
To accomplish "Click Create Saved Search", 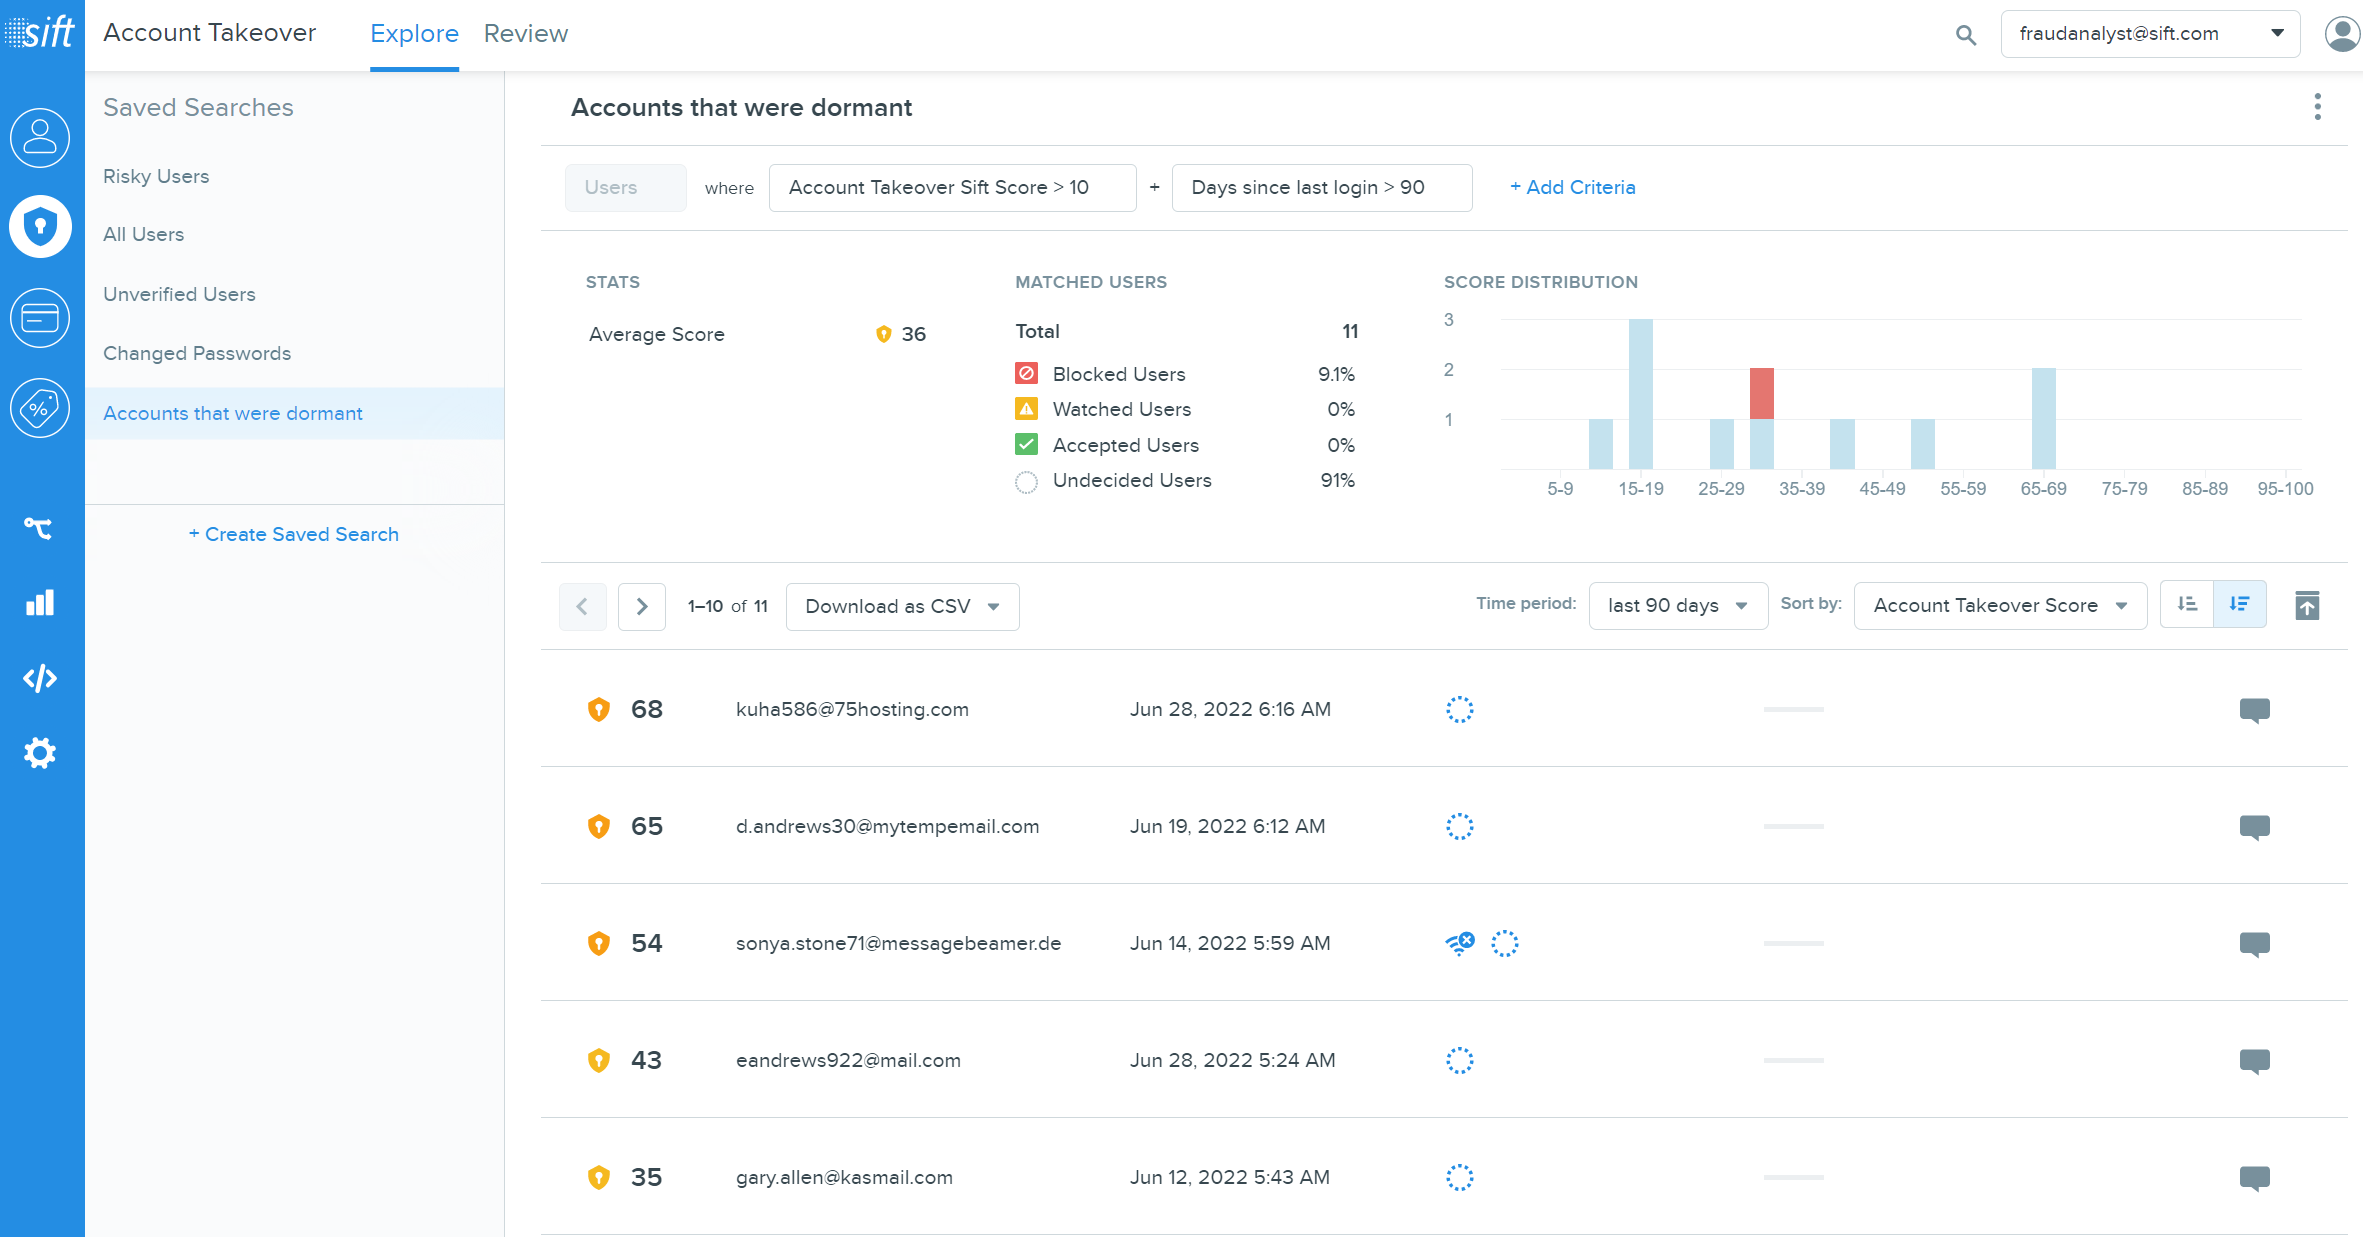I will click(x=294, y=534).
